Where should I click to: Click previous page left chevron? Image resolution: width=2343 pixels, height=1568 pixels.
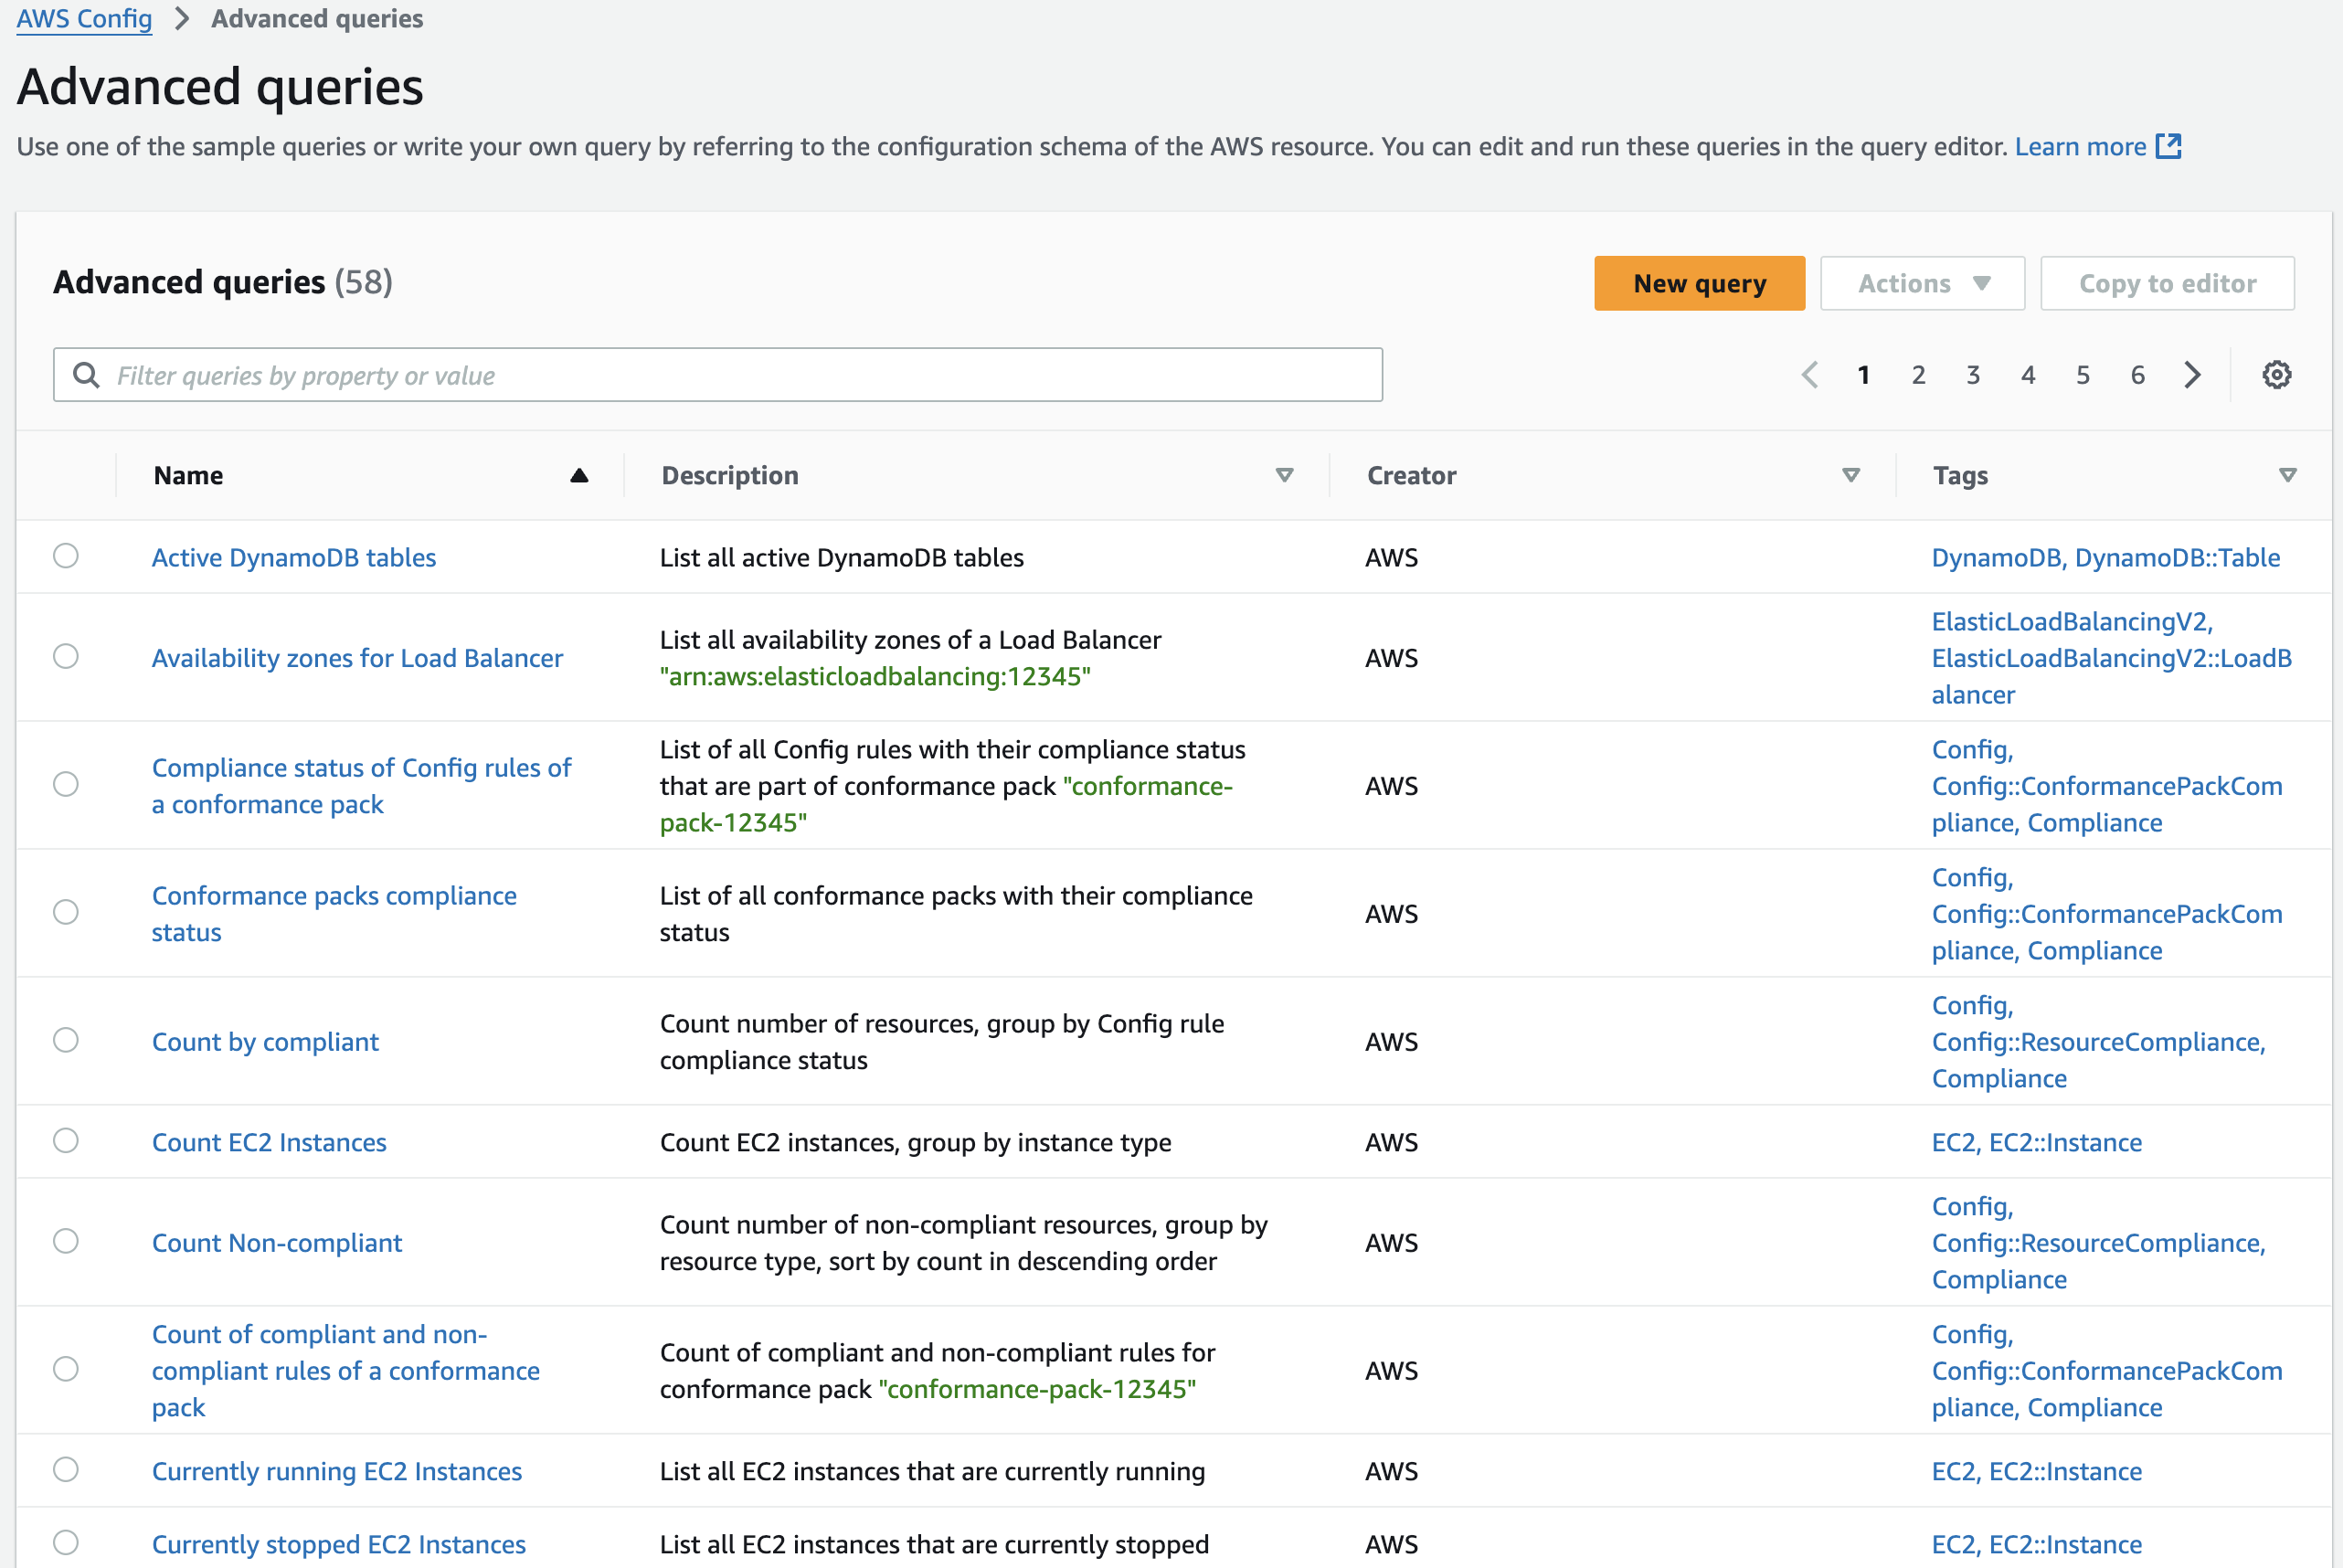coord(1809,375)
